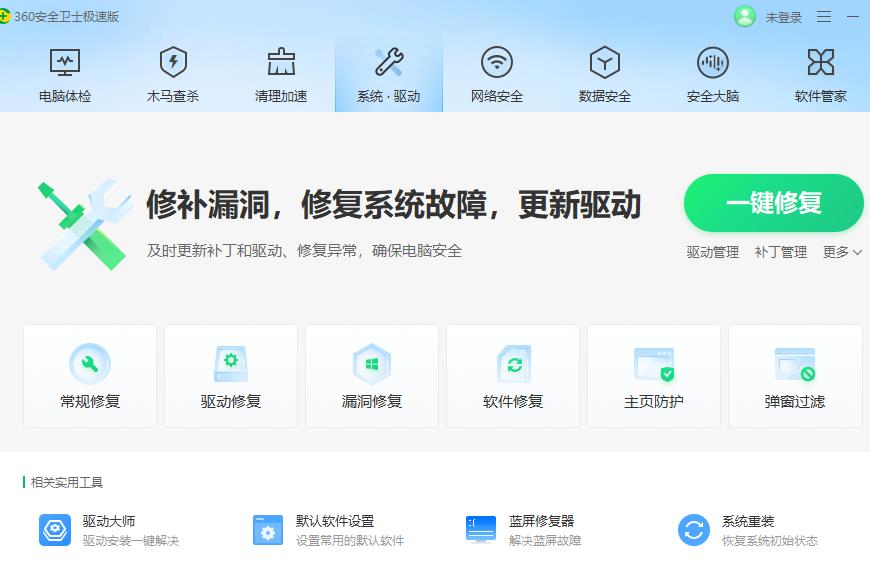Click the 主页防护 card label
Screen dimensions: 870x580
[x=654, y=401]
